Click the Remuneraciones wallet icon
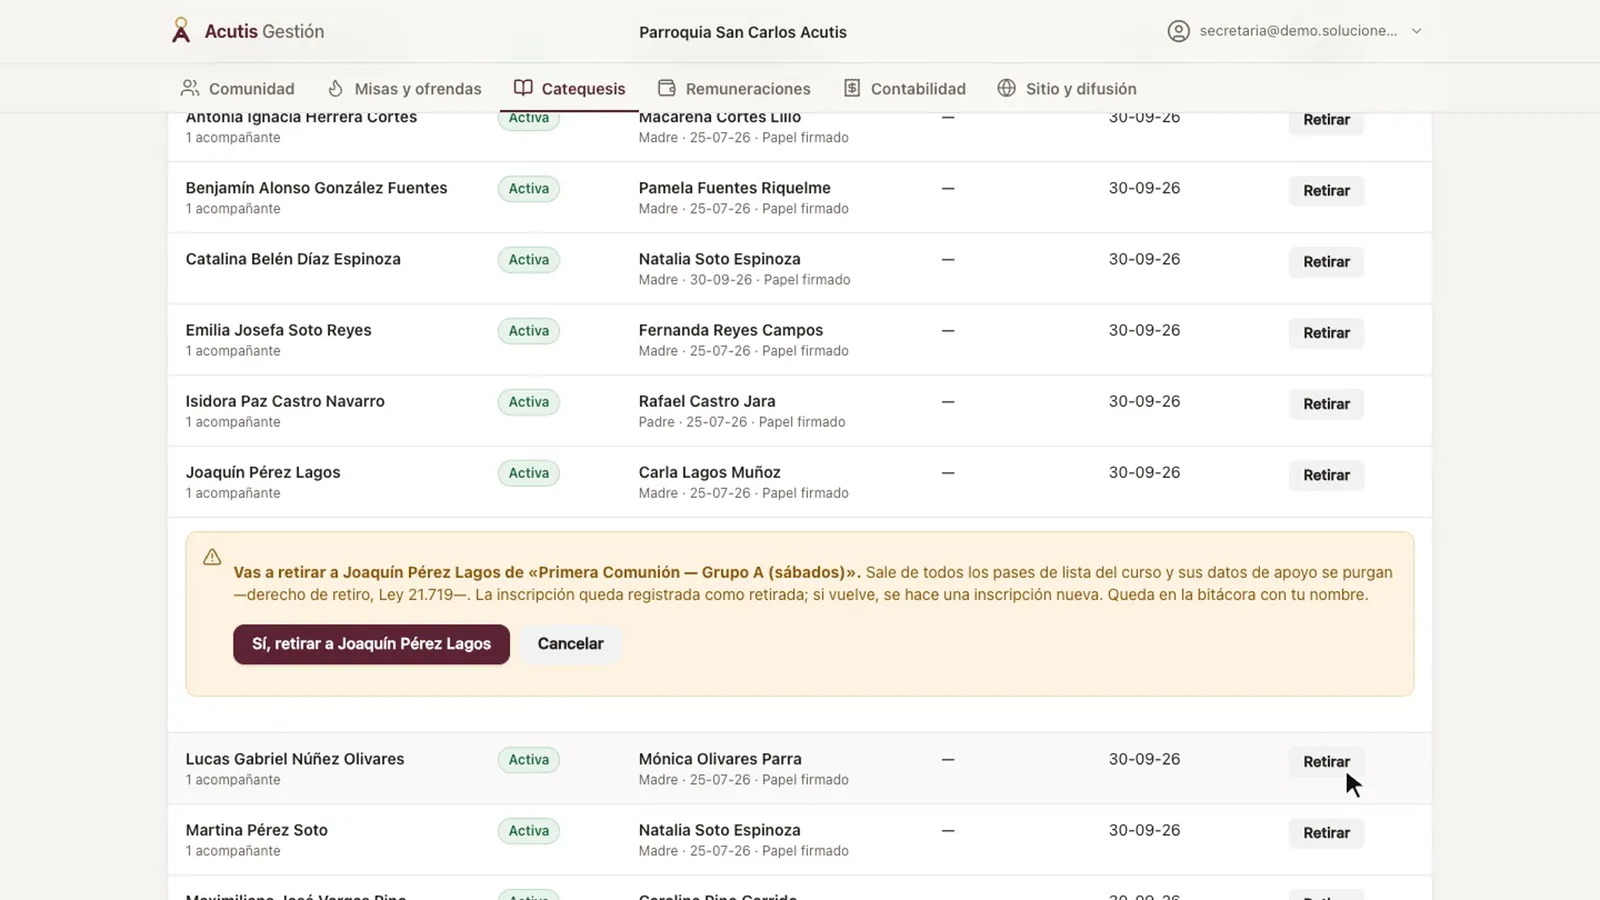Viewport: 1600px width, 900px height. point(667,88)
